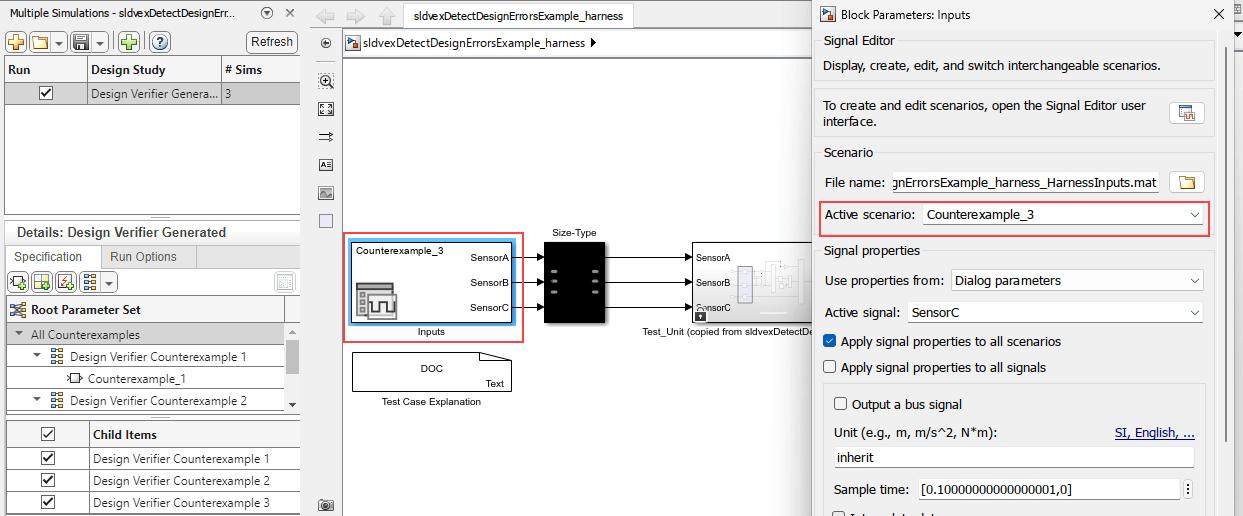Browse for scenario file with folder icon
The image size is (1243, 516).
pos(1186,182)
